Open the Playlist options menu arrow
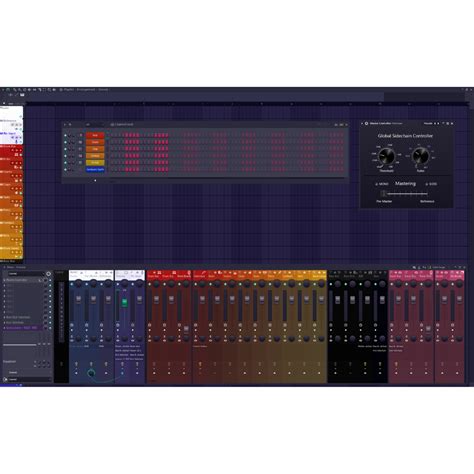 pos(3,90)
